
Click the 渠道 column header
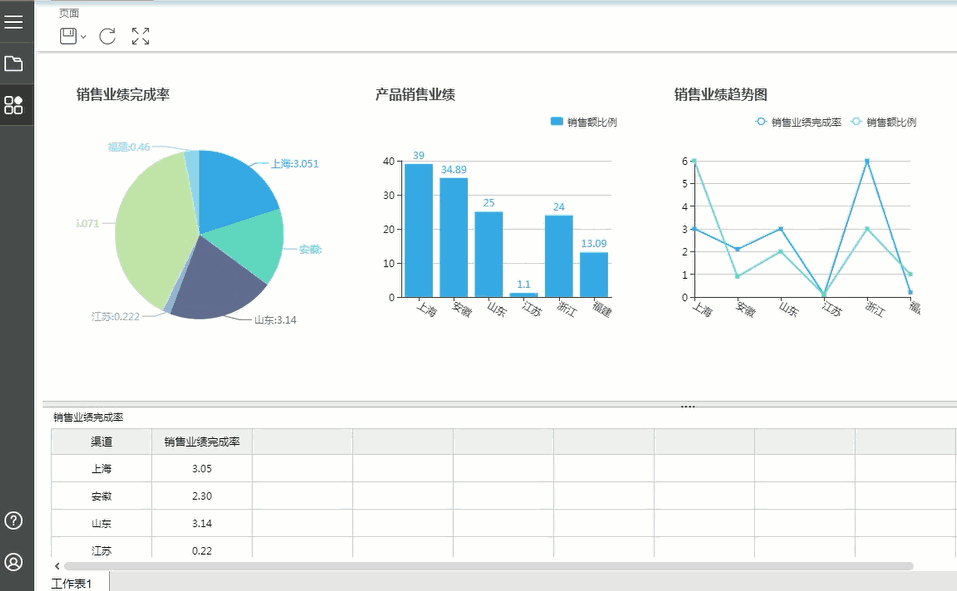(101, 441)
